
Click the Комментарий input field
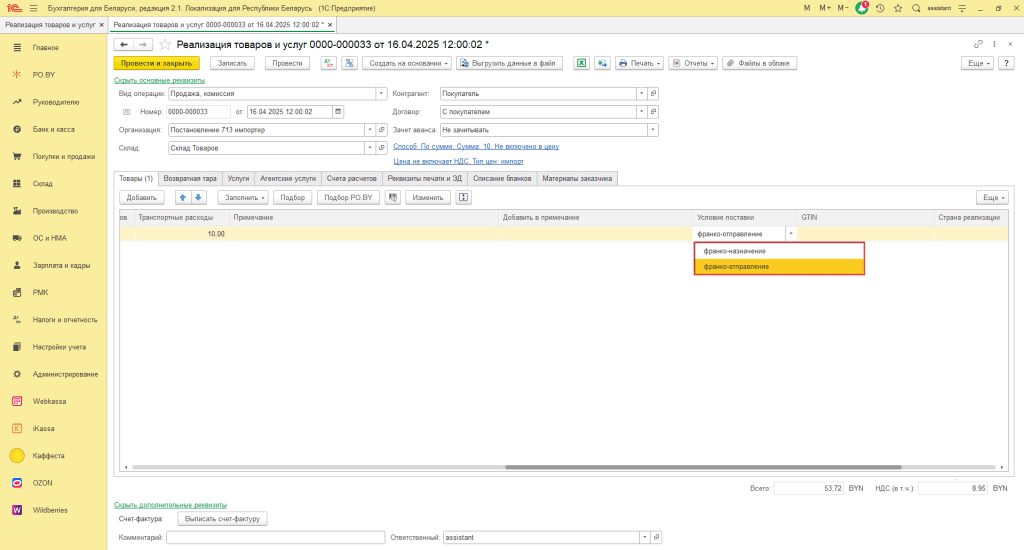pos(275,538)
